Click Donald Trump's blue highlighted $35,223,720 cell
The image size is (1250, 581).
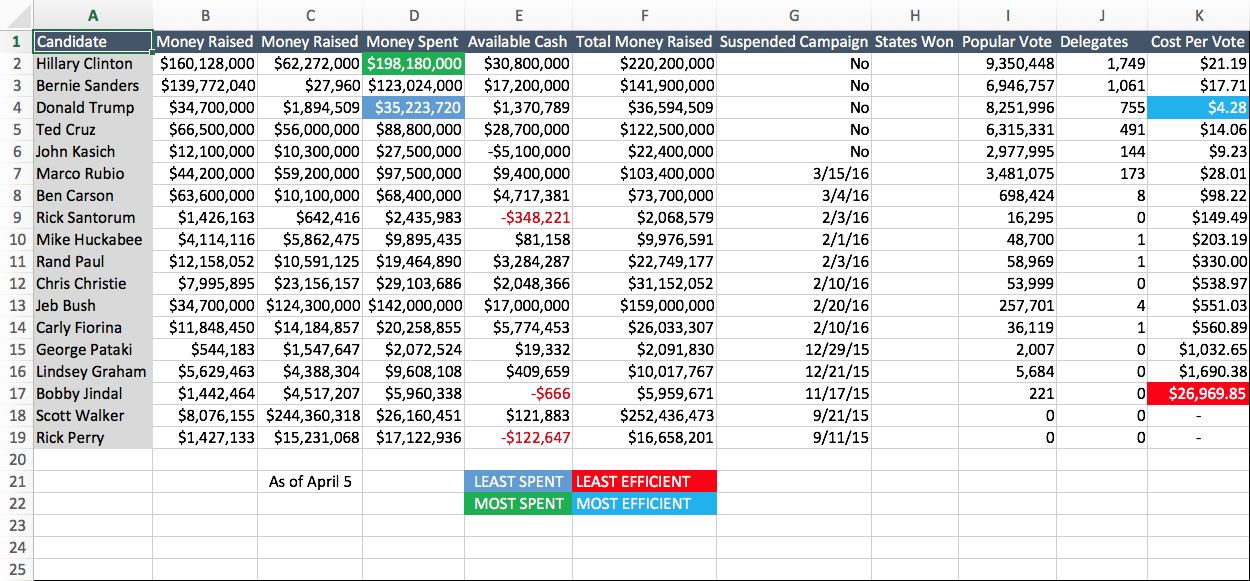pos(412,107)
